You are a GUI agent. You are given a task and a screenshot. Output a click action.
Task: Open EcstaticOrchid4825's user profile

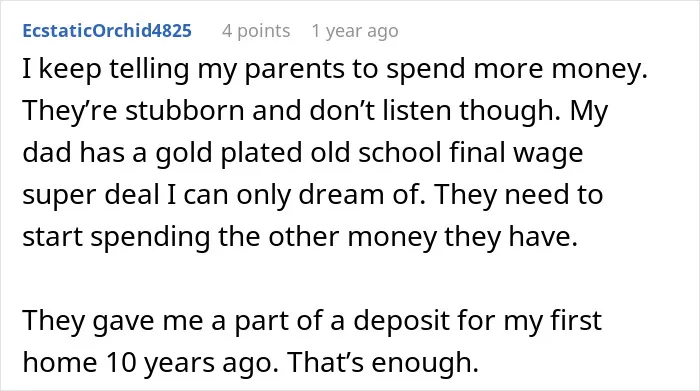pos(107,31)
